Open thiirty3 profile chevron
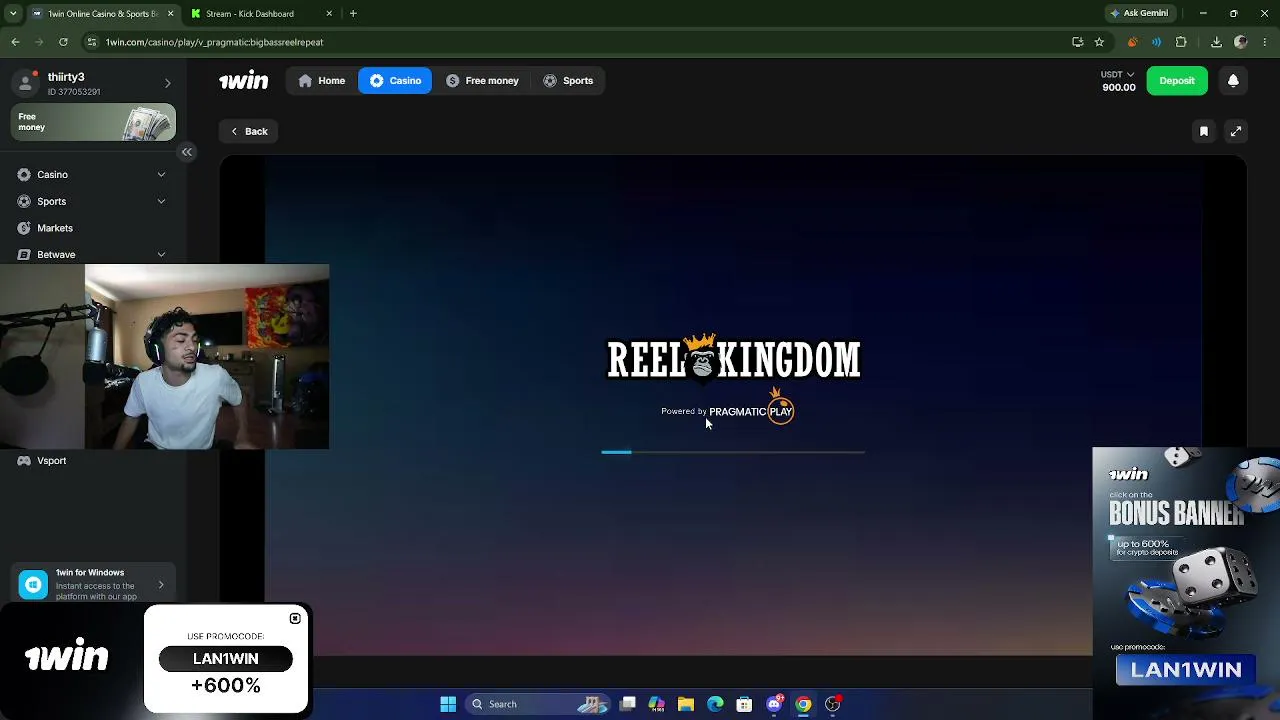Viewport: 1280px width, 720px height. pyautogui.click(x=167, y=83)
